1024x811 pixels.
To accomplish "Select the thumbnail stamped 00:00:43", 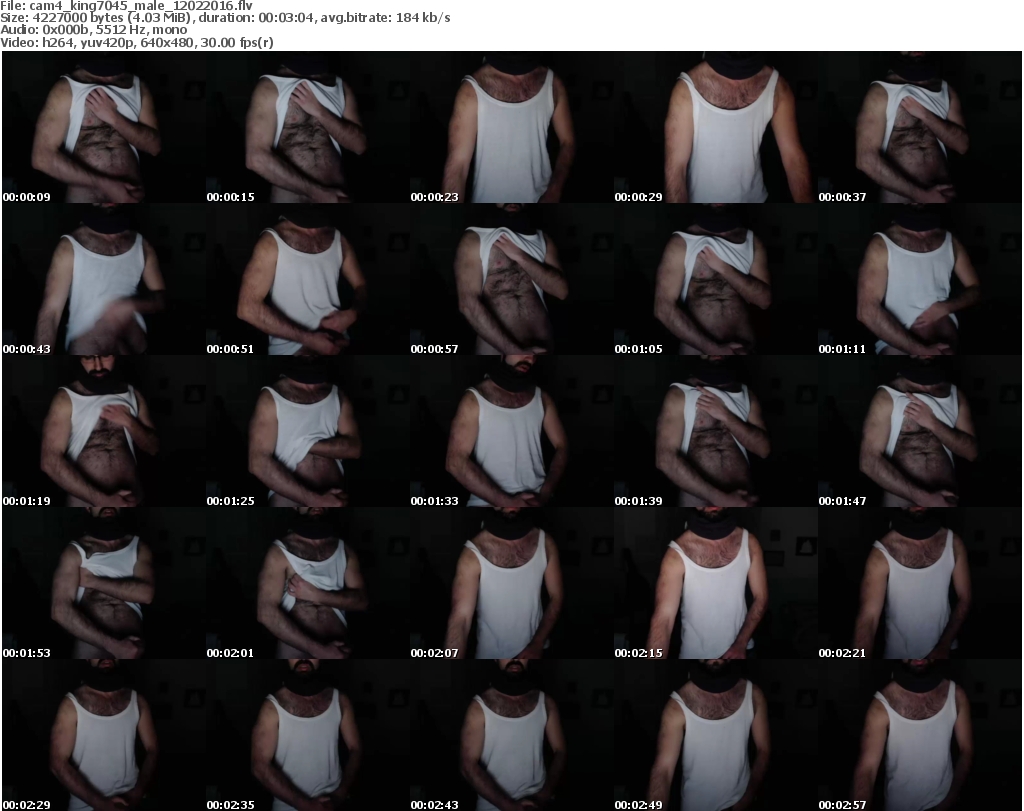I will tap(104, 279).
